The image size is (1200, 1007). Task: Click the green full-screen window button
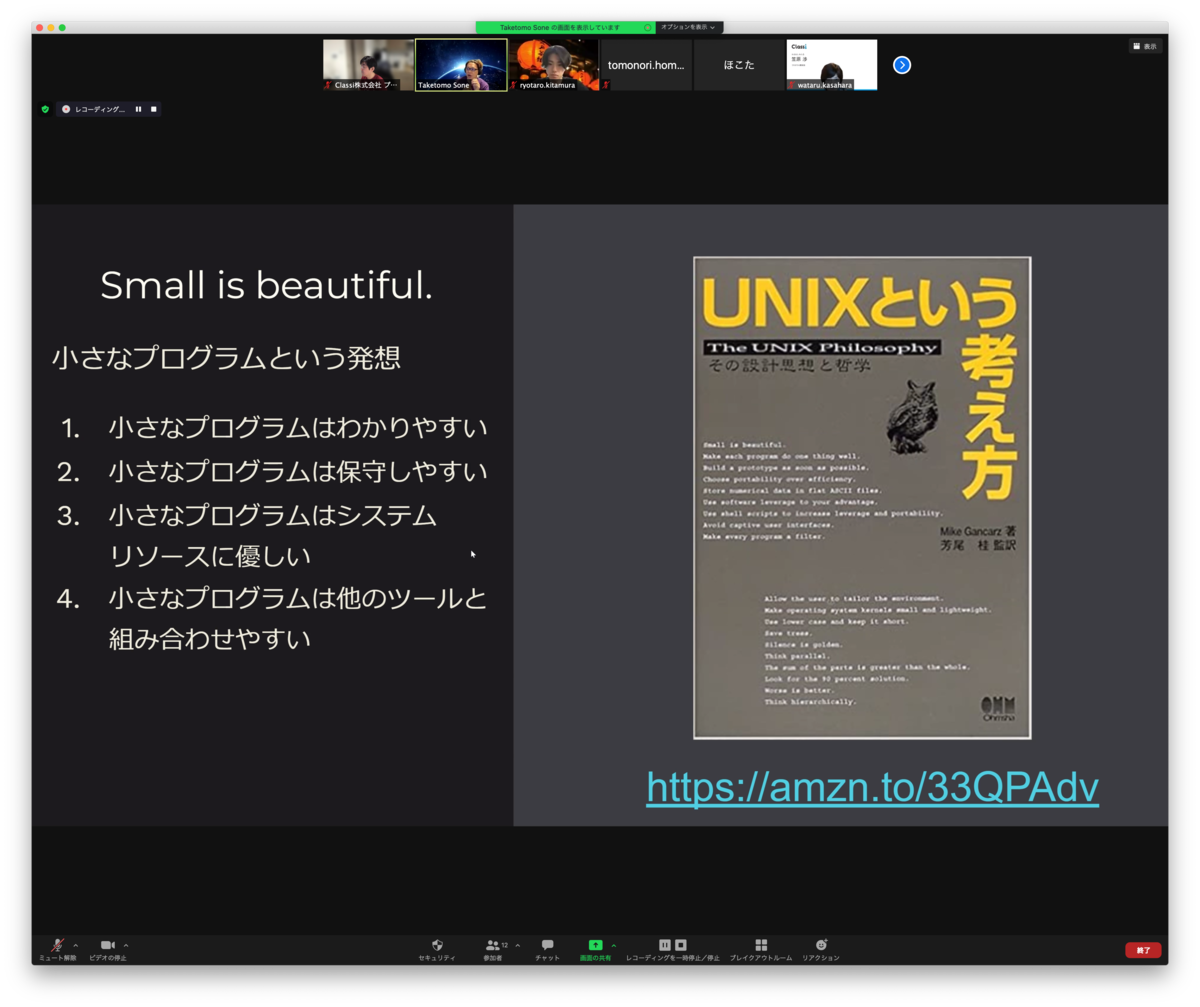(x=62, y=27)
